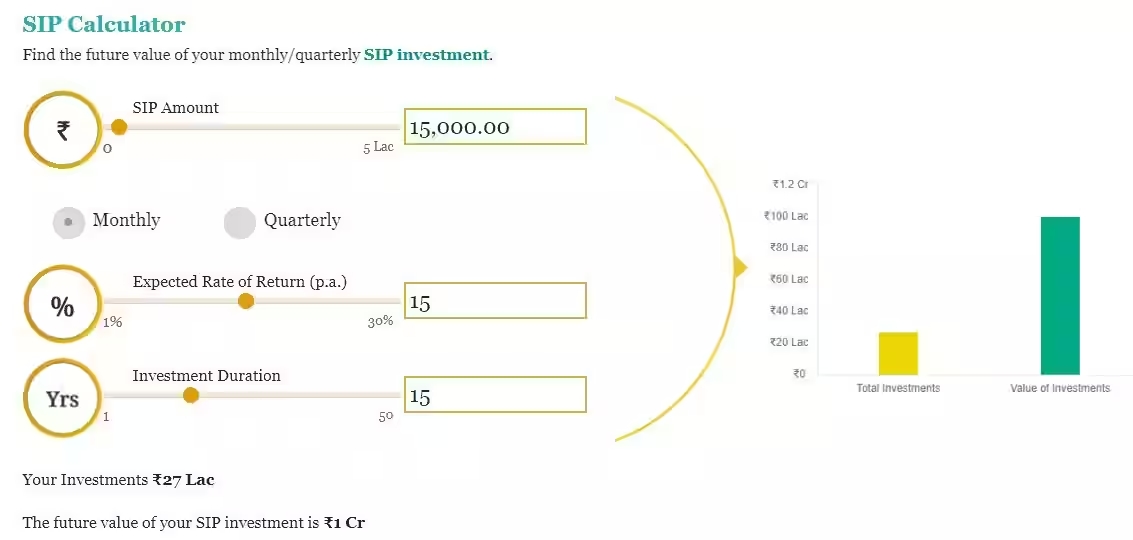The height and width of the screenshot is (540, 1133).
Task: Click the SIP Amount input field
Action: pyautogui.click(x=494, y=127)
